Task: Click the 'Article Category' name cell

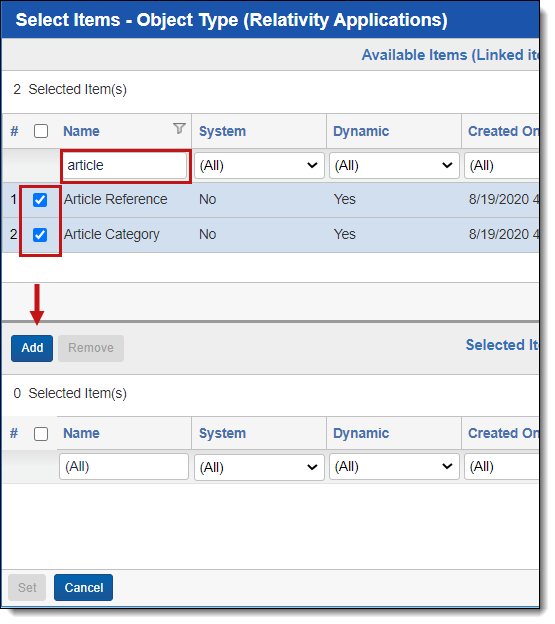Action: point(111,234)
